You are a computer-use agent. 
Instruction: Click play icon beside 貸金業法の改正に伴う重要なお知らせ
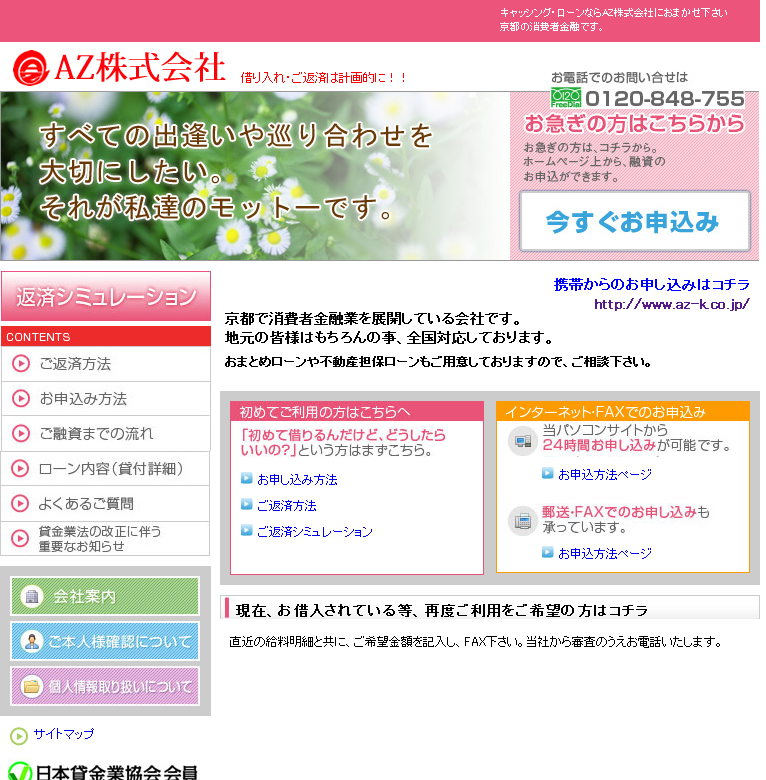(x=20, y=538)
